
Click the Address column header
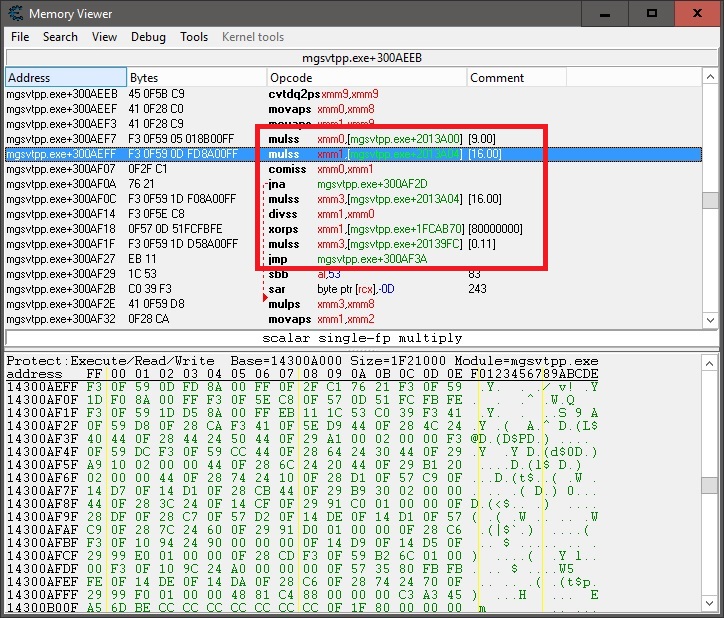pos(66,77)
